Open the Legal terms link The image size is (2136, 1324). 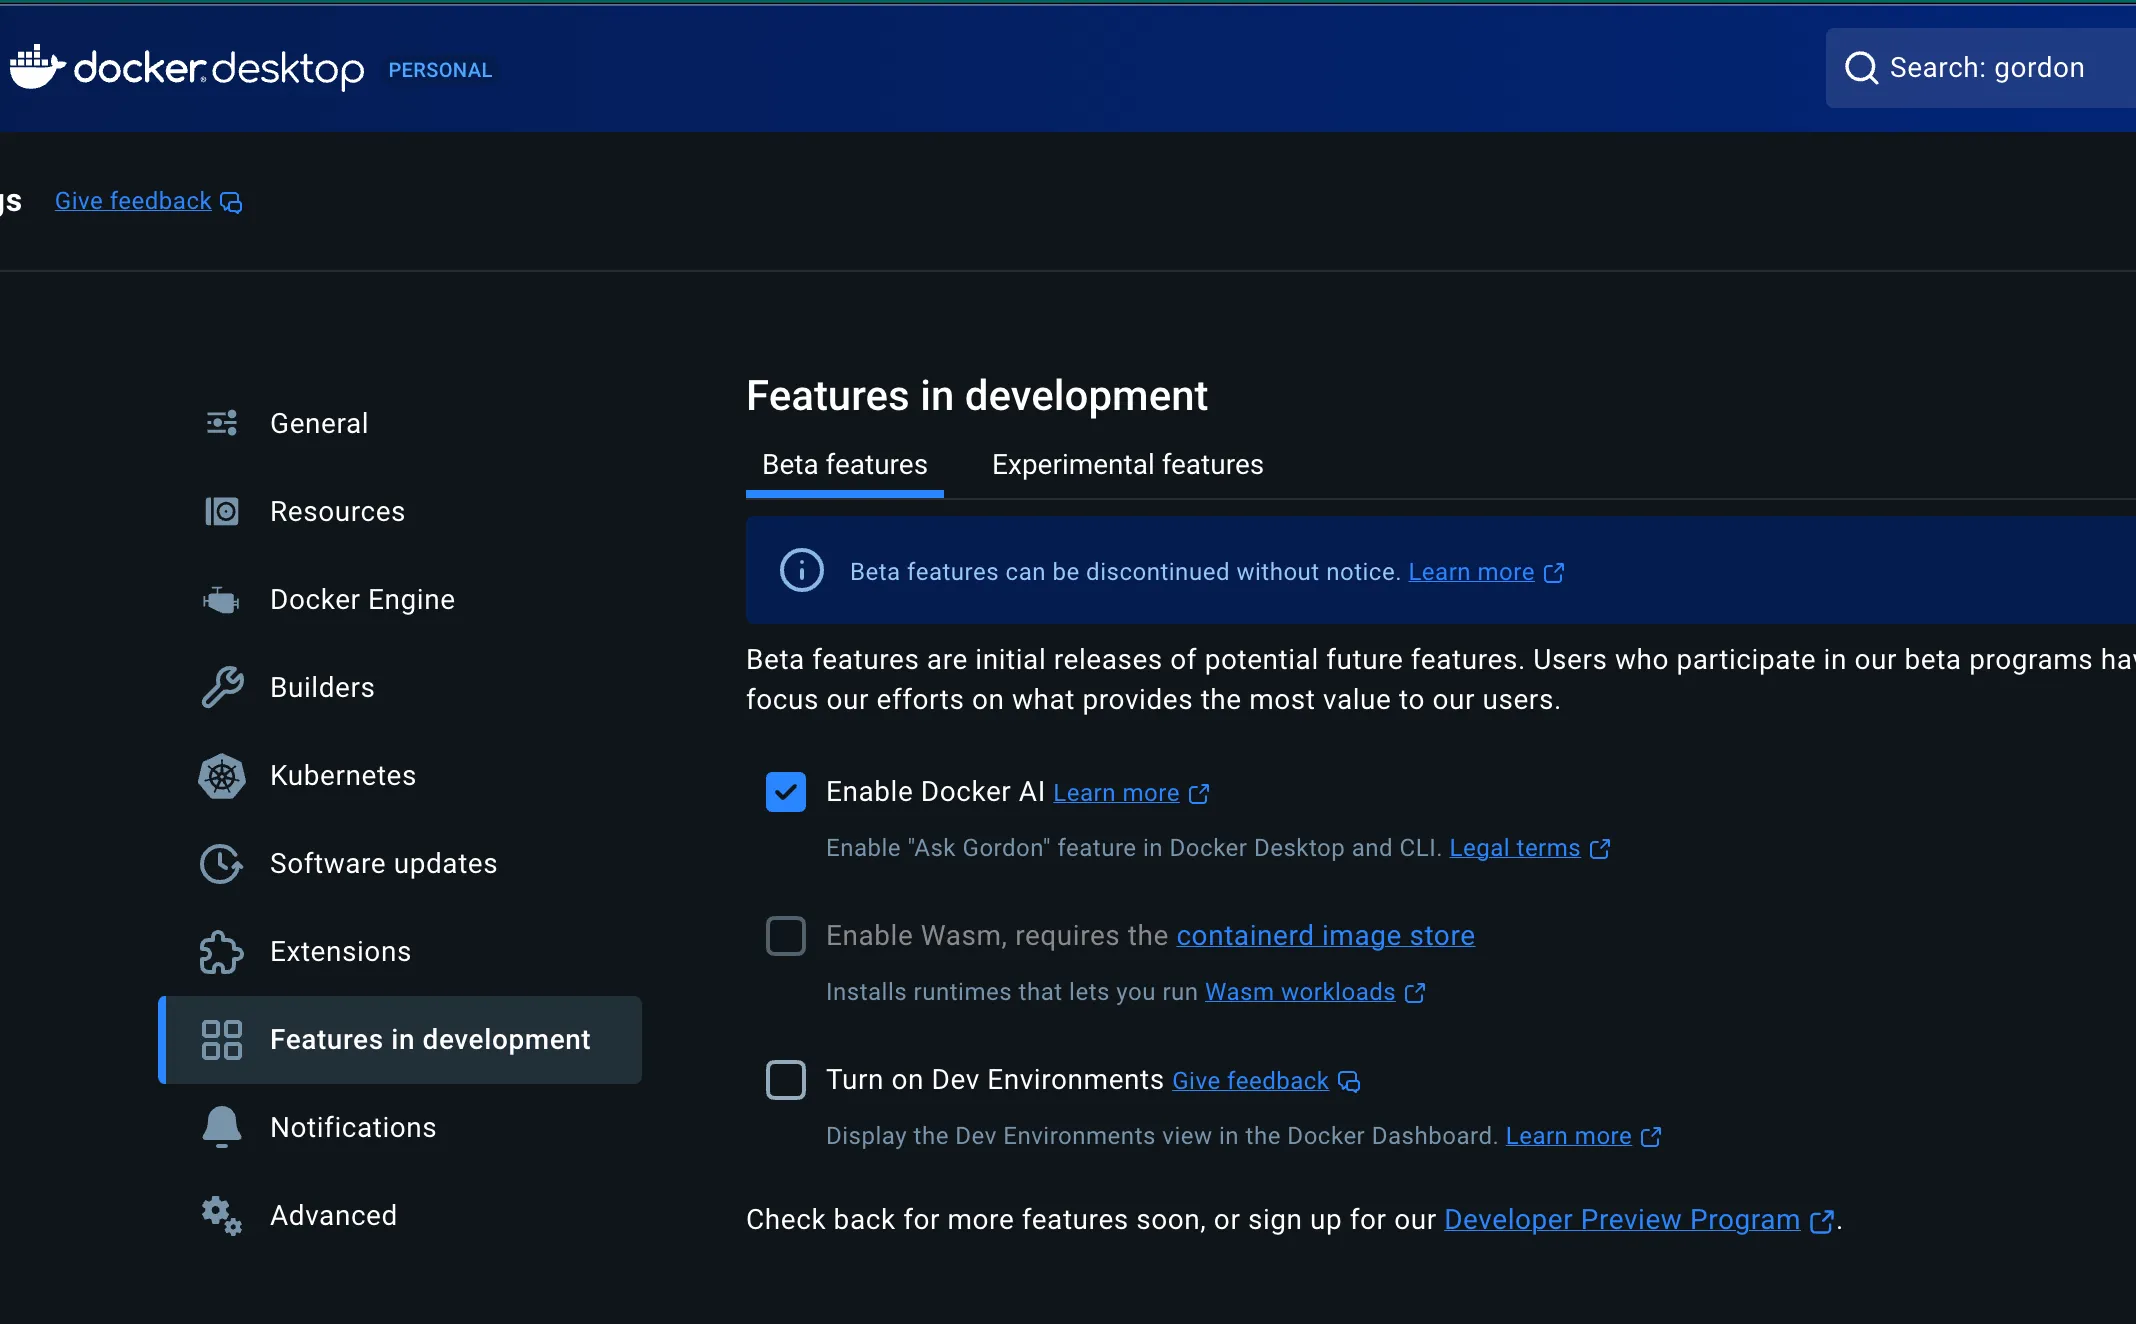point(1515,848)
